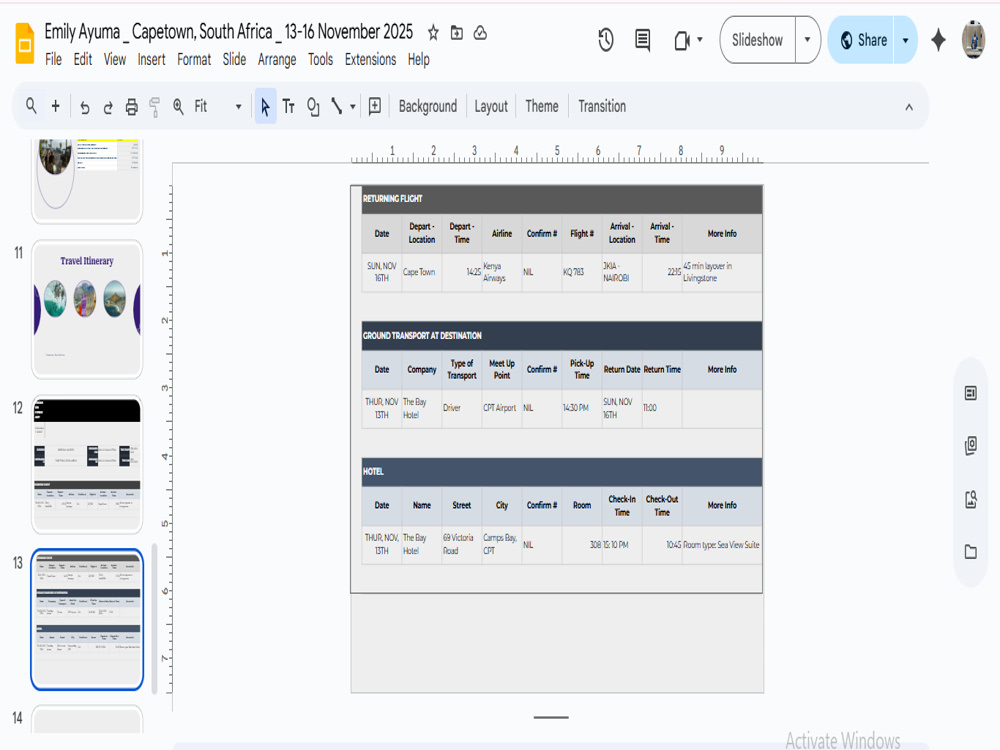Screen dimensions: 1000x750
Task: Click the RETURNING FLIGHT table header
Action: point(562,199)
